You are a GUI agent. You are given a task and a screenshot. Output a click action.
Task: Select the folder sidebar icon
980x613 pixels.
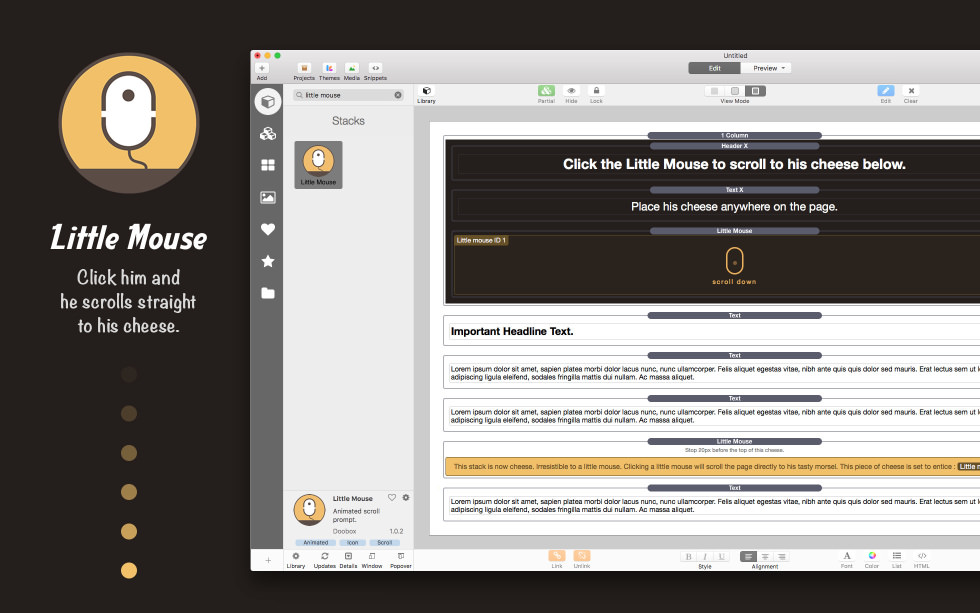pos(268,293)
